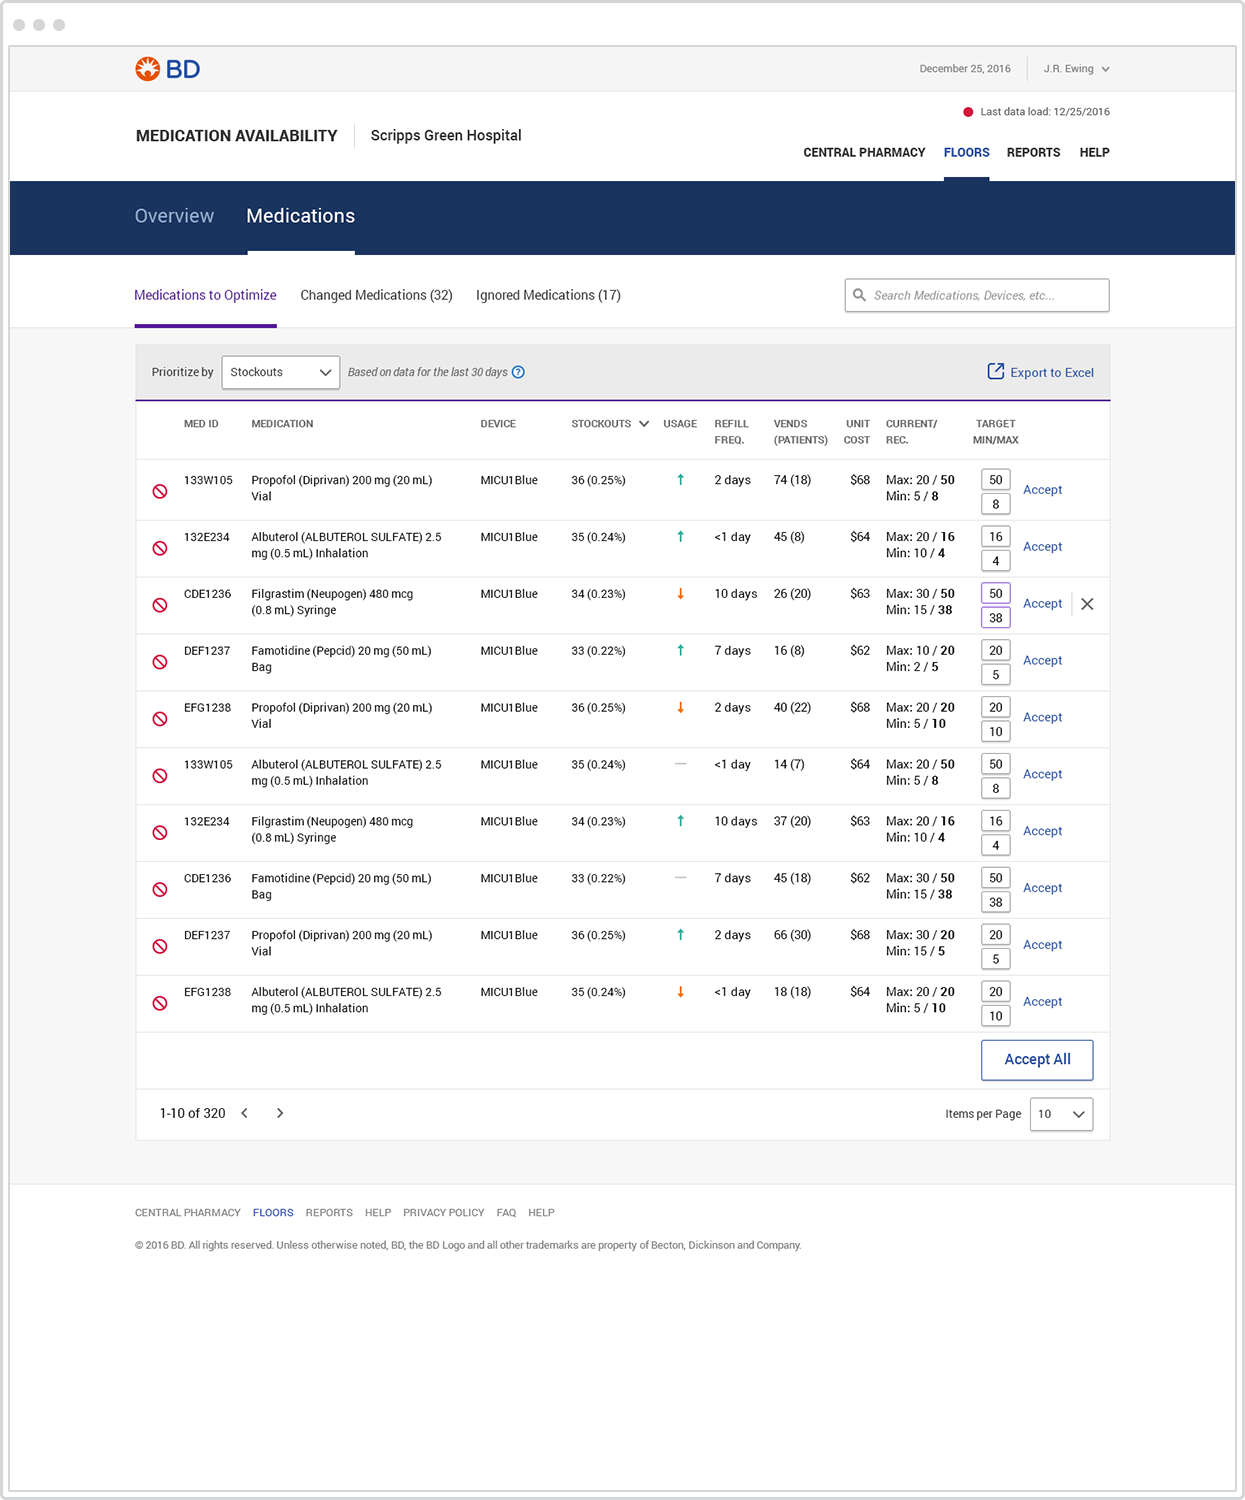This screenshot has width=1245, height=1500.
Task: Click the '1-10 of 320' pagination text
Action: 192,1113
